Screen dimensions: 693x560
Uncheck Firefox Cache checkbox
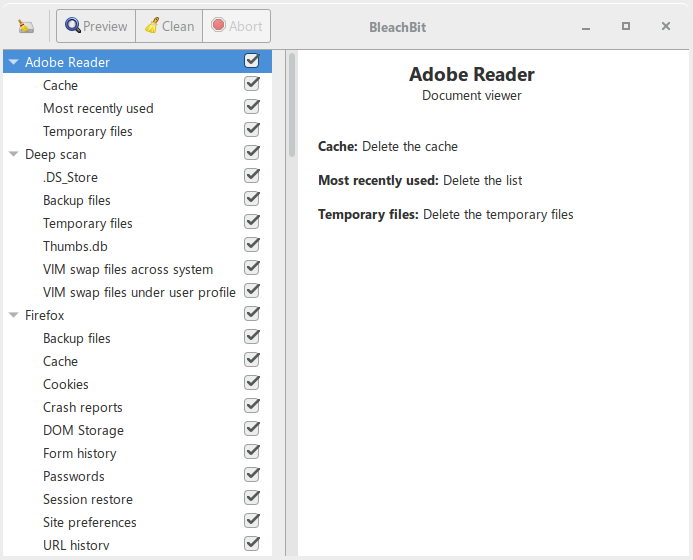click(x=251, y=359)
